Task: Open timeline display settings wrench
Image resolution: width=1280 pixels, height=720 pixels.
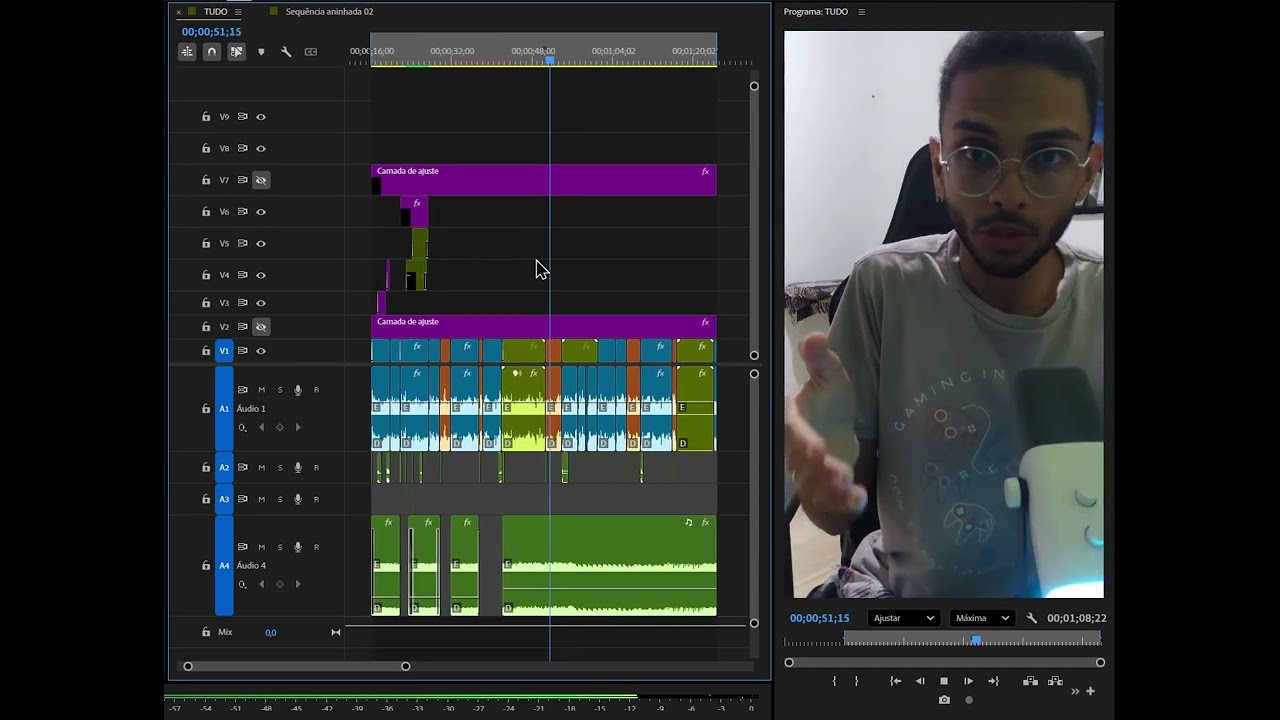Action: click(286, 52)
